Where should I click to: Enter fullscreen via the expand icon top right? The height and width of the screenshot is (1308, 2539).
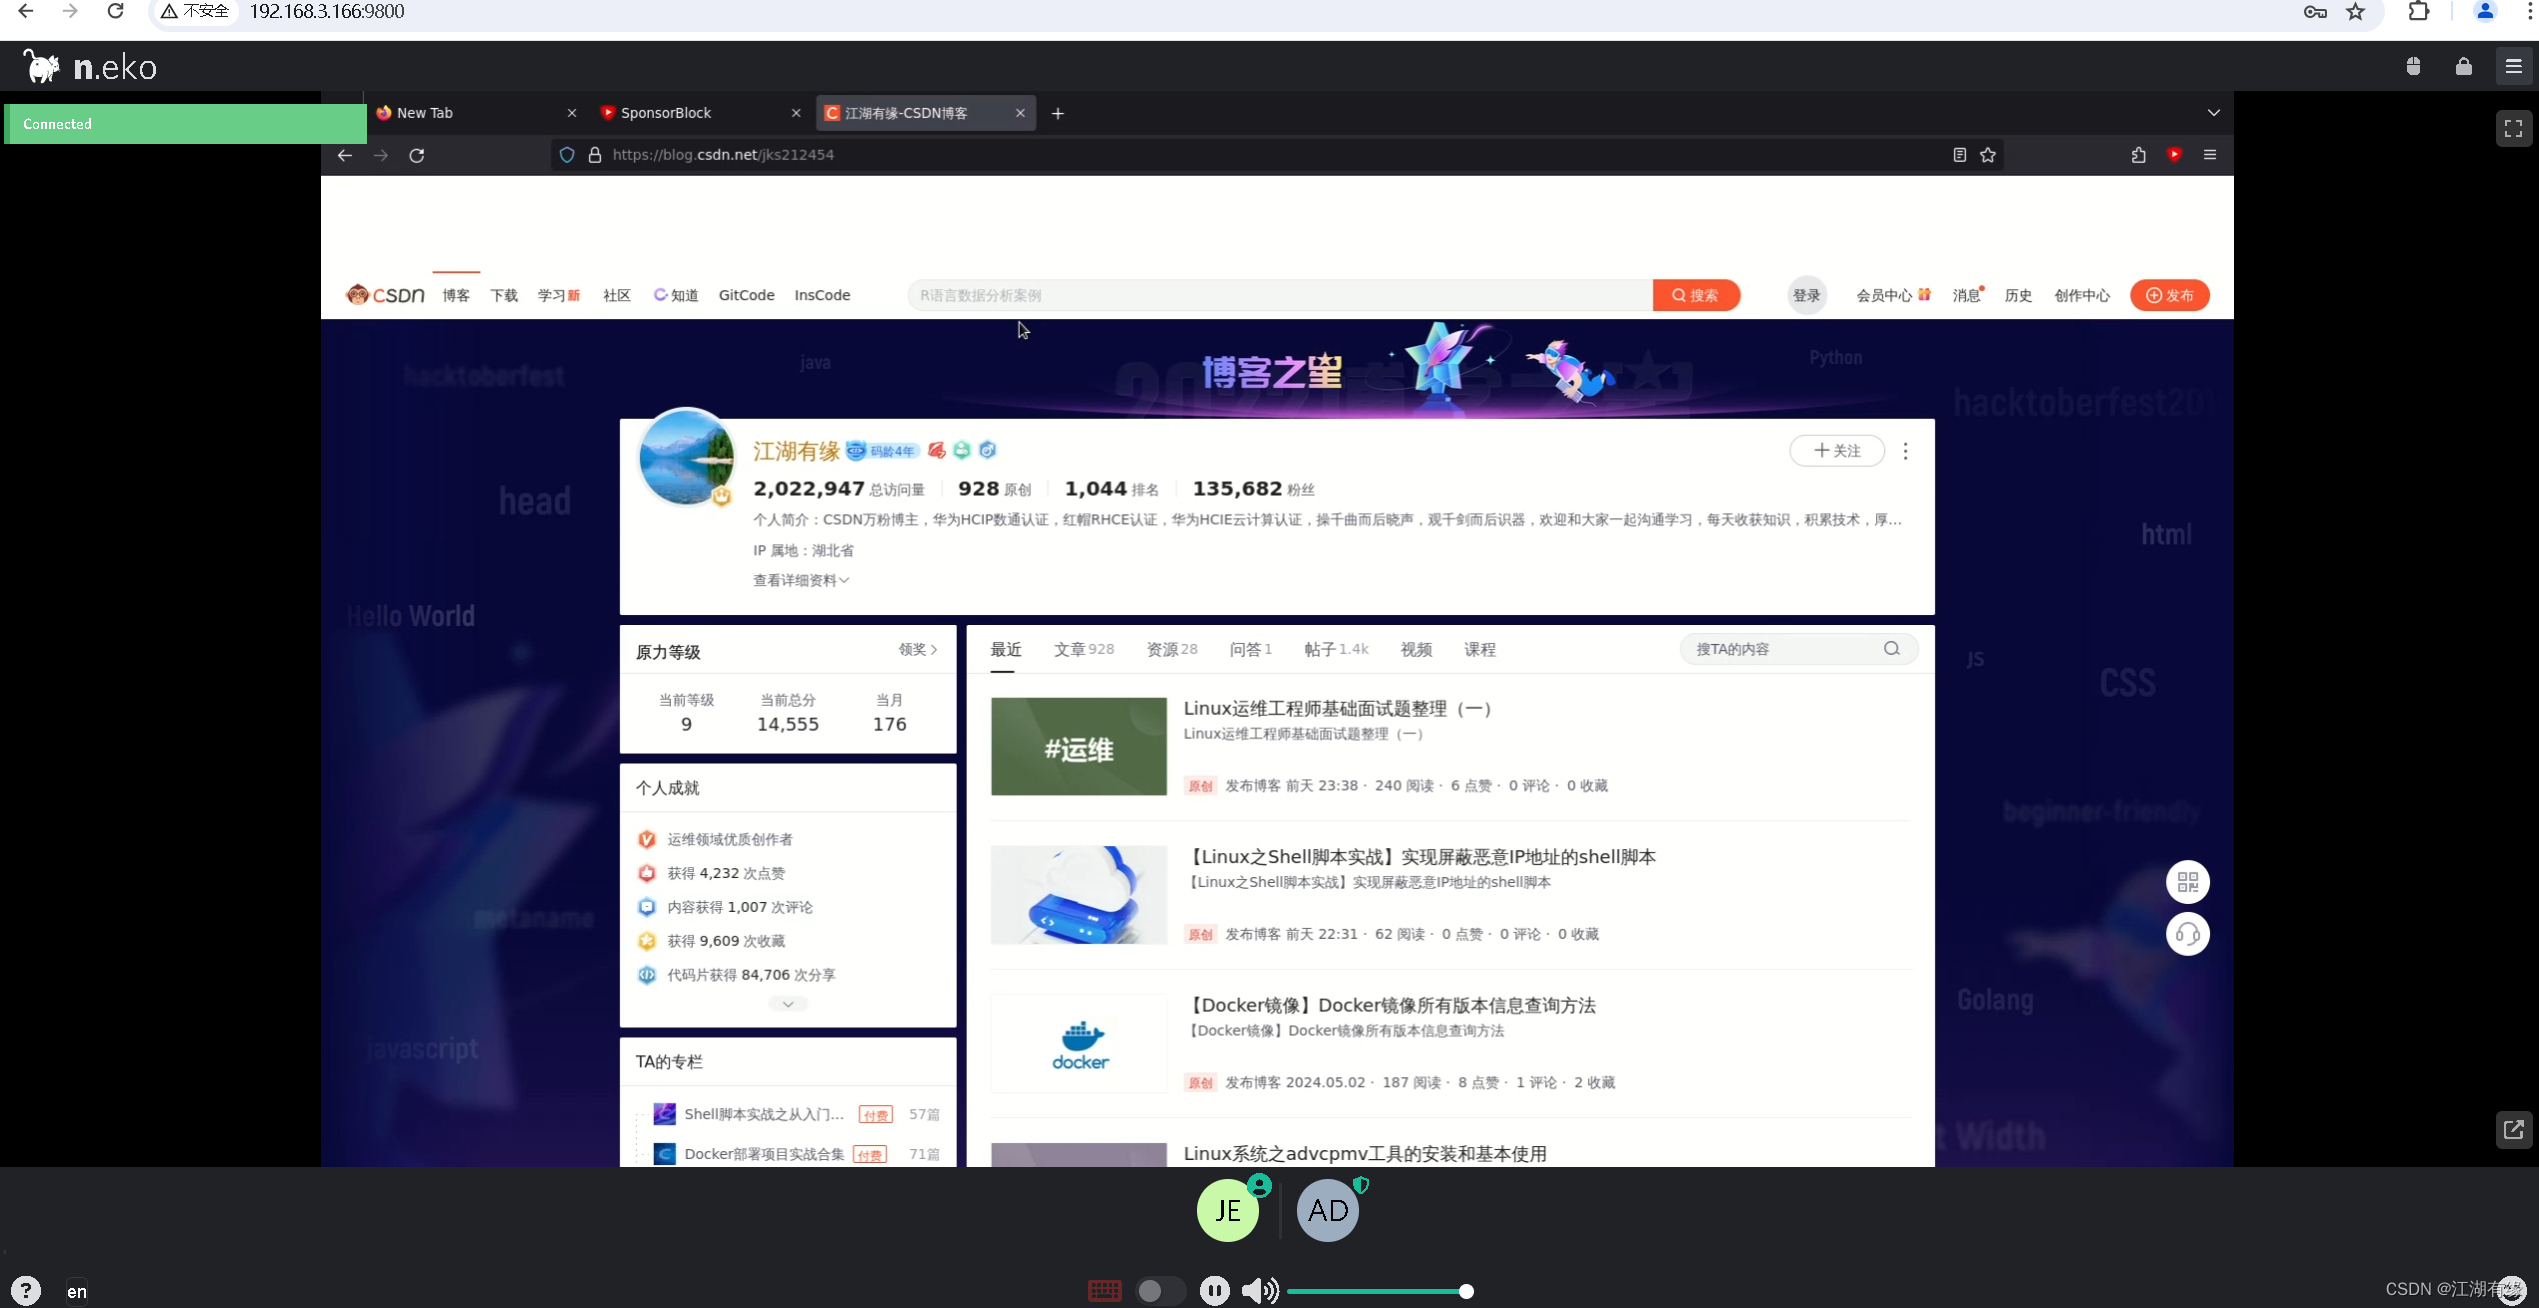point(2514,127)
